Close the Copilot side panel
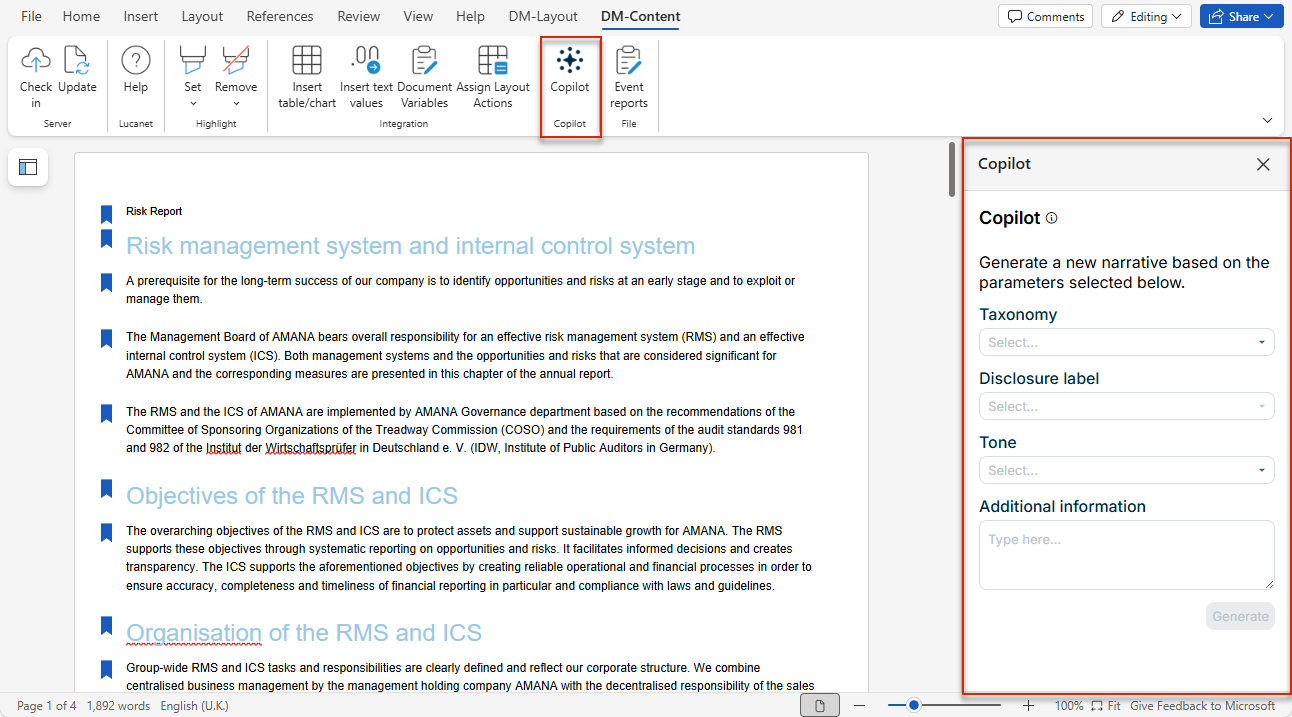This screenshot has width=1292, height=717. click(x=1263, y=164)
